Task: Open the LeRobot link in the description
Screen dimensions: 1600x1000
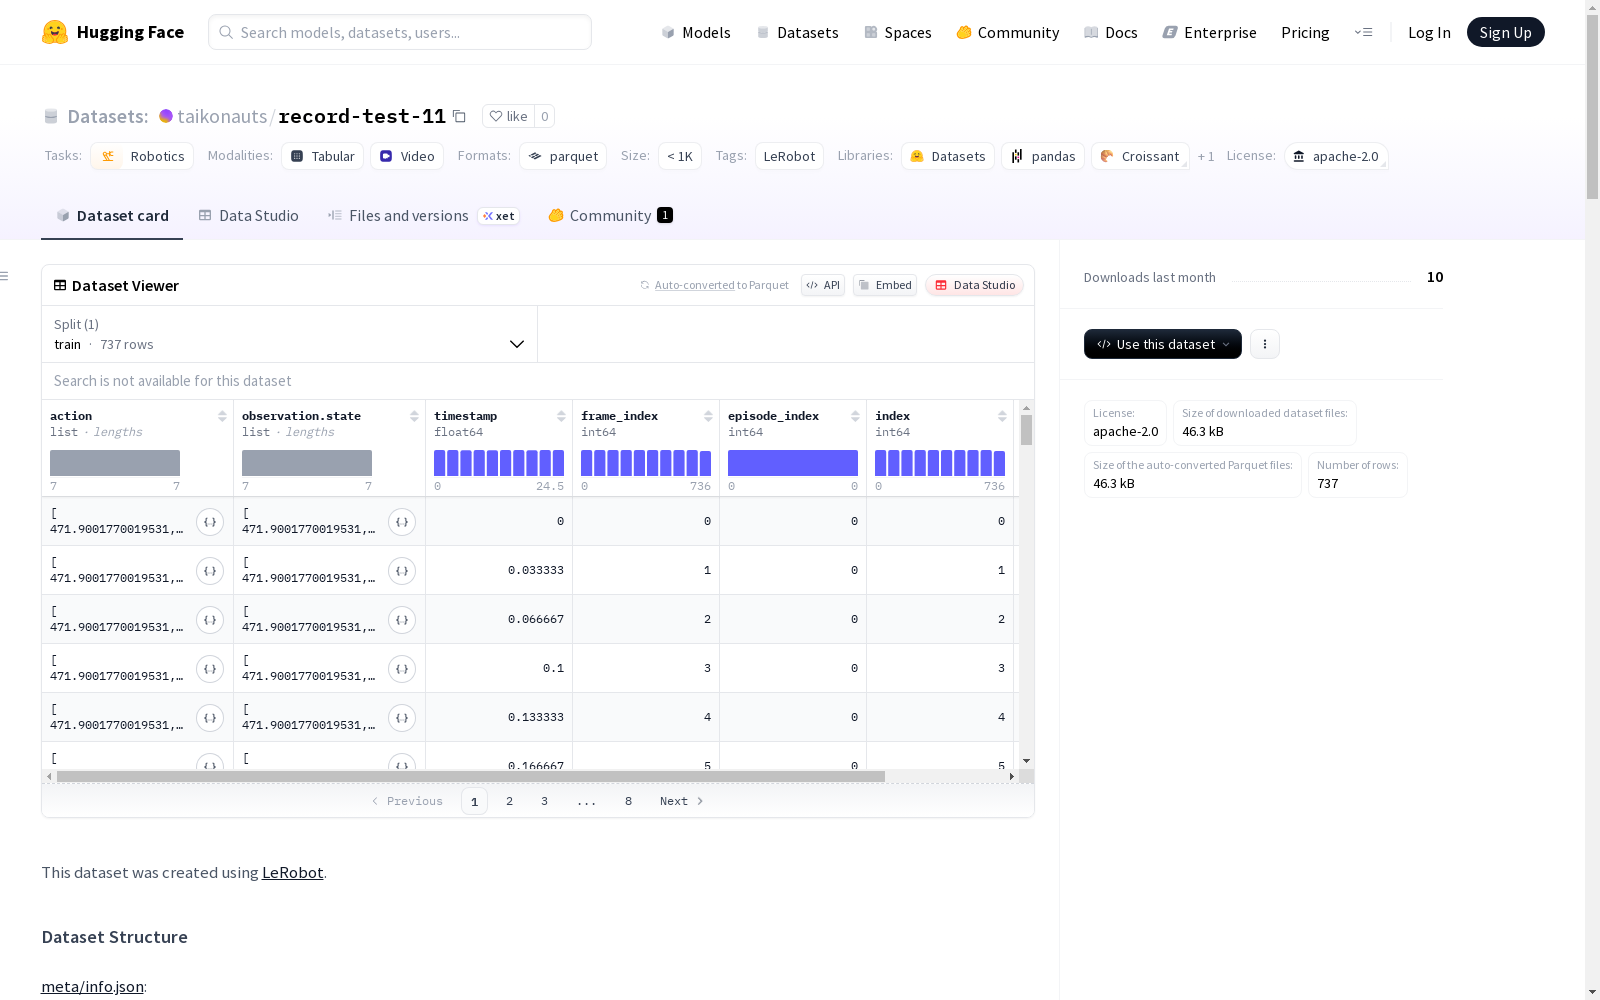Action: point(292,872)
